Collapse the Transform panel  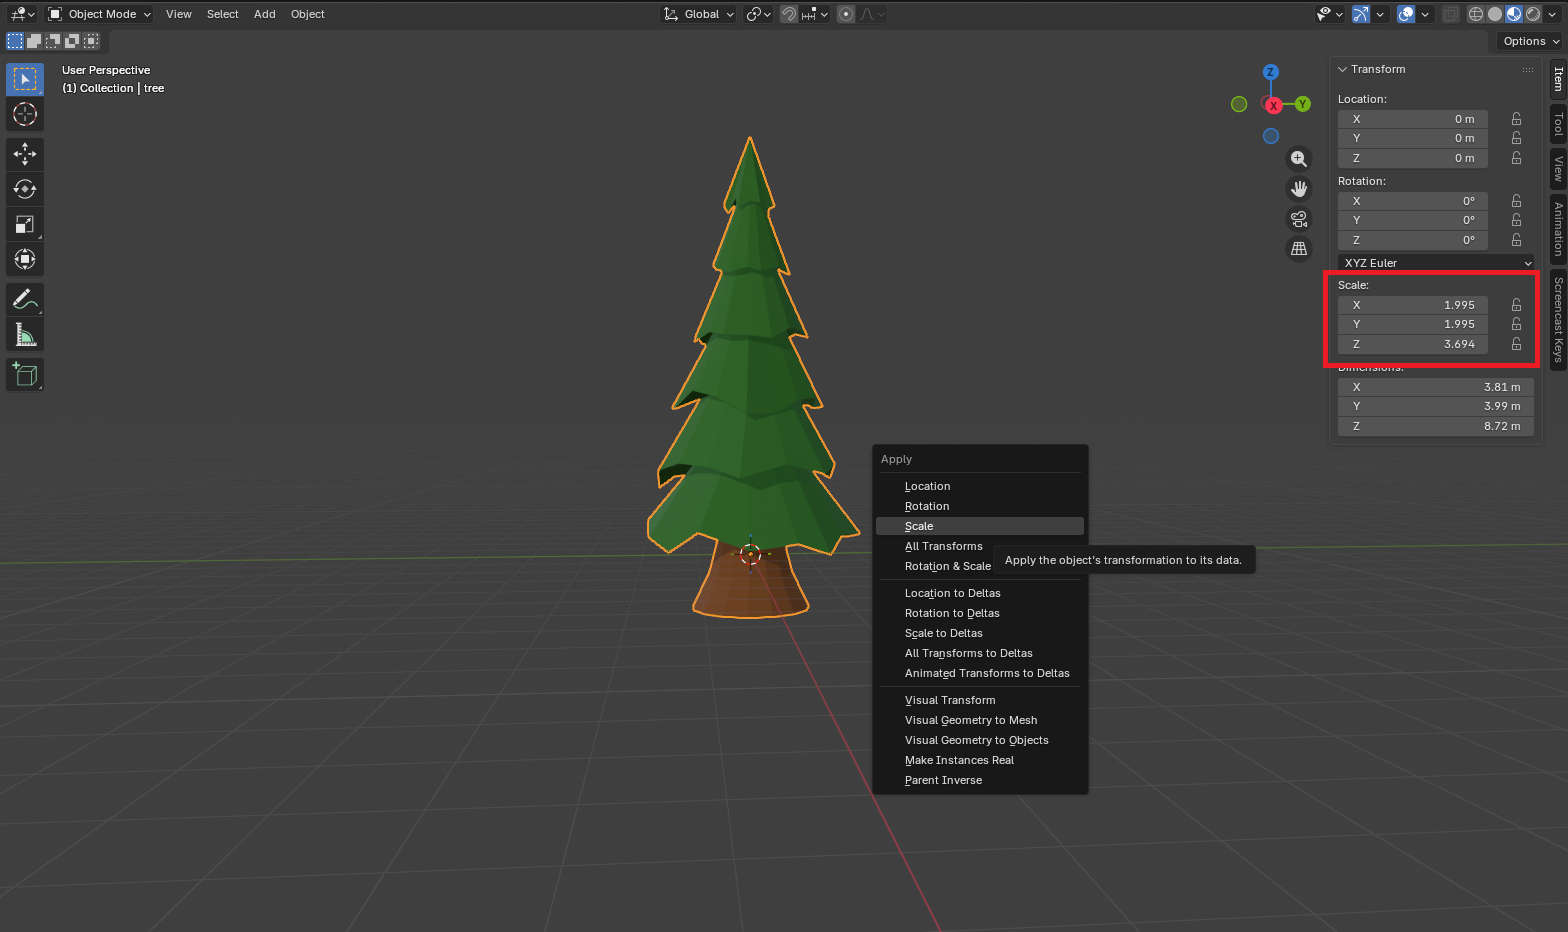[1343, 69]
